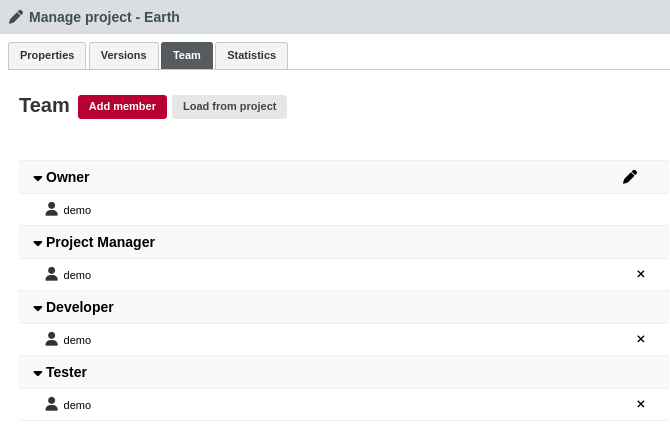
Task: Select the demo name under Developer
Action: (x=77, y=340)
